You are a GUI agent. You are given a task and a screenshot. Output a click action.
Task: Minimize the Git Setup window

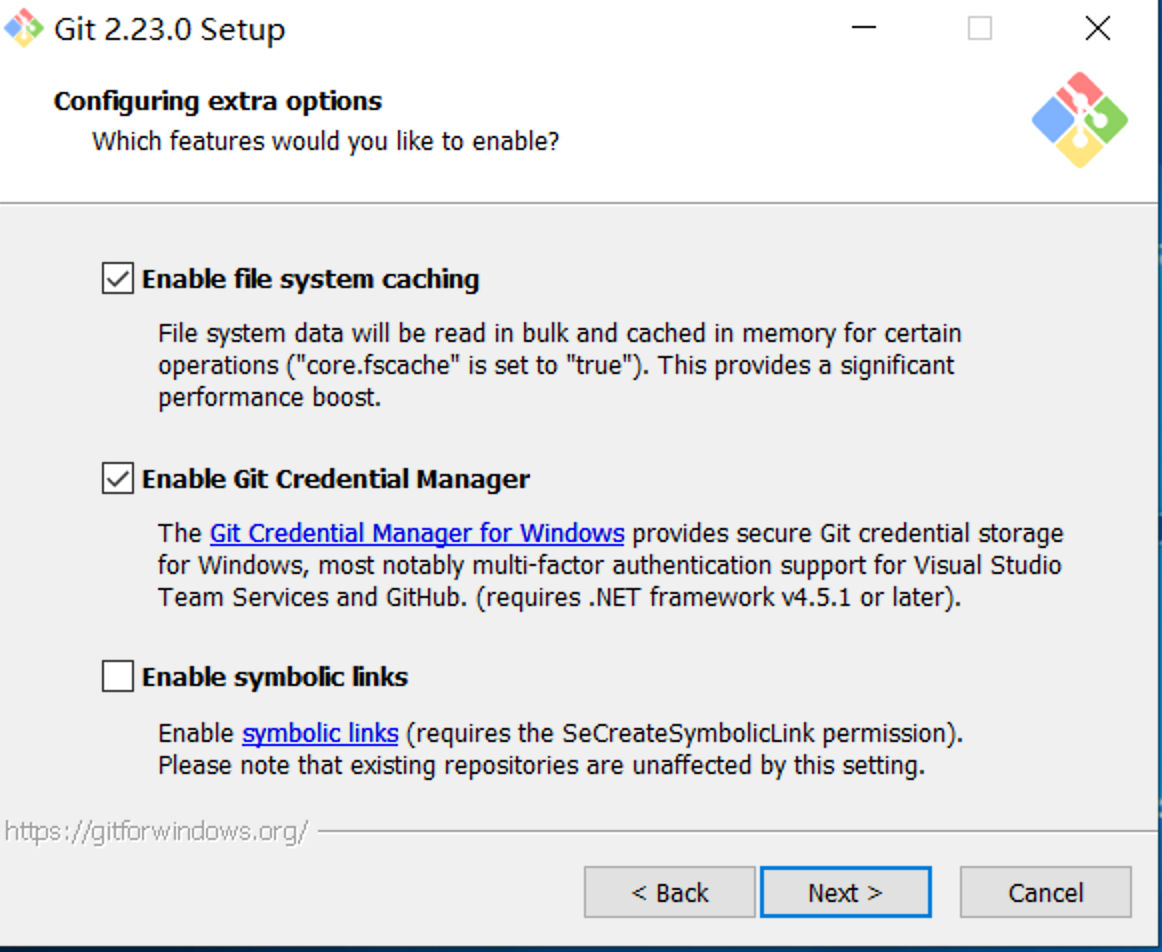pyautogui.click(x=864, y=28)
